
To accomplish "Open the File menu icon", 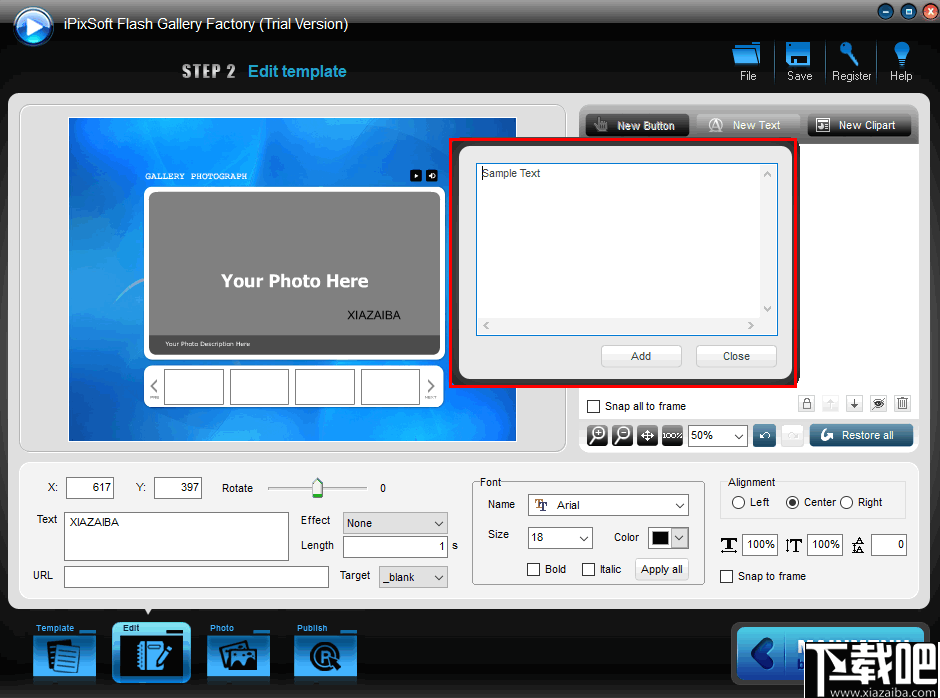I will click(746, 60).
